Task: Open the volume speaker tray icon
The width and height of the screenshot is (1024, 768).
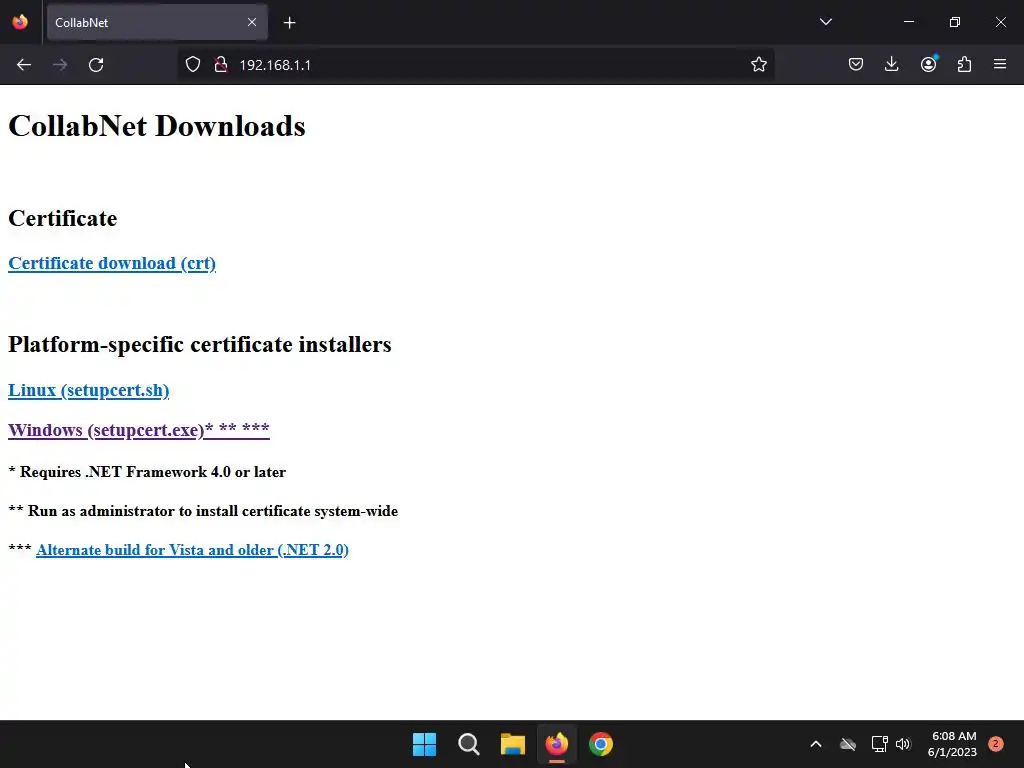Action: [903, 744]
